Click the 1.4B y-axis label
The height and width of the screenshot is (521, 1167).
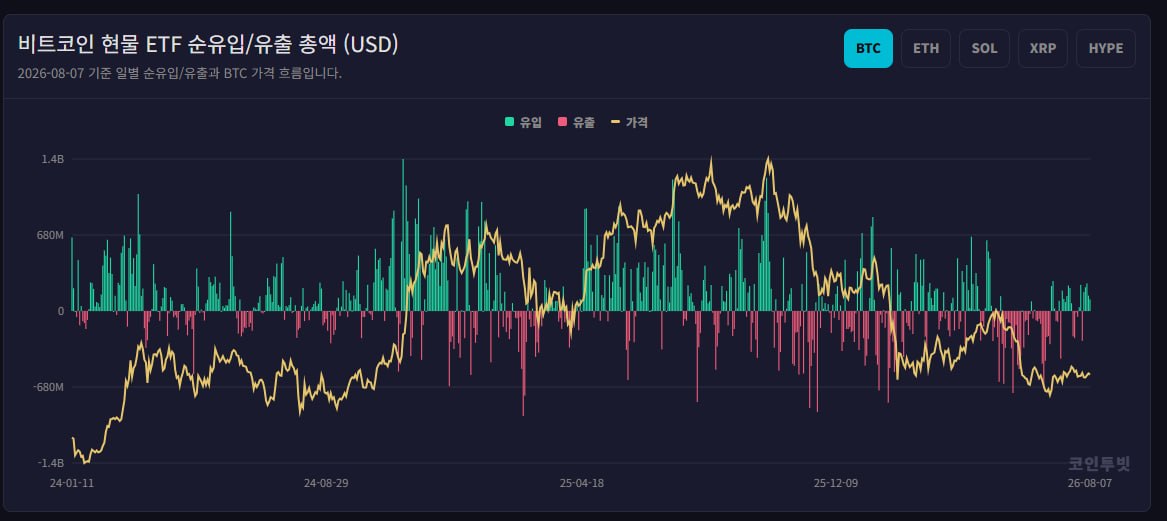[53, 159]
